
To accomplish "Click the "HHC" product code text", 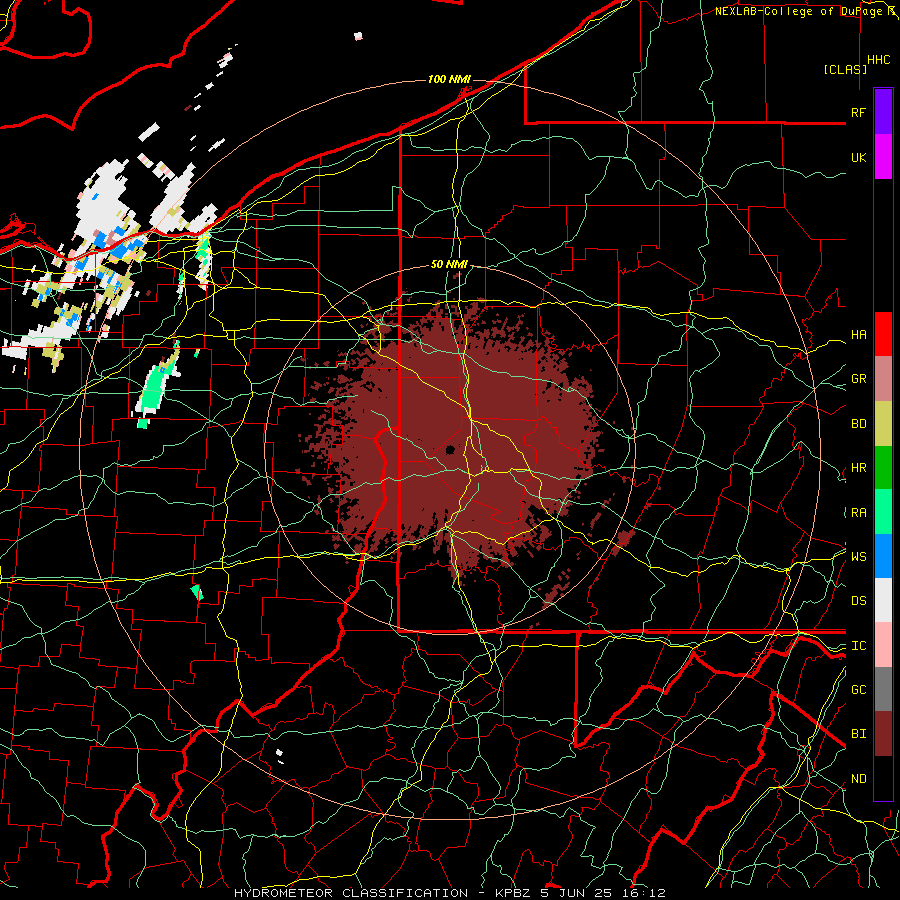I will [x=878, y=60].
